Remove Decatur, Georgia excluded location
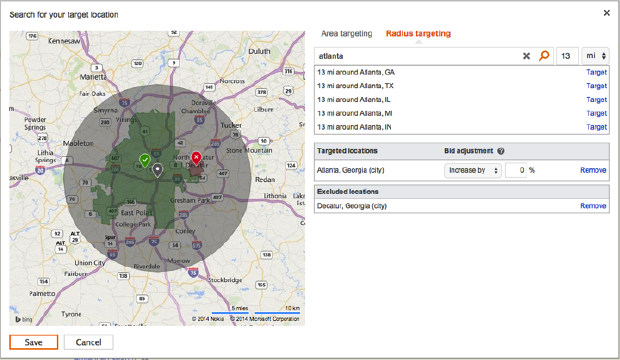 [x=593, y=206]
